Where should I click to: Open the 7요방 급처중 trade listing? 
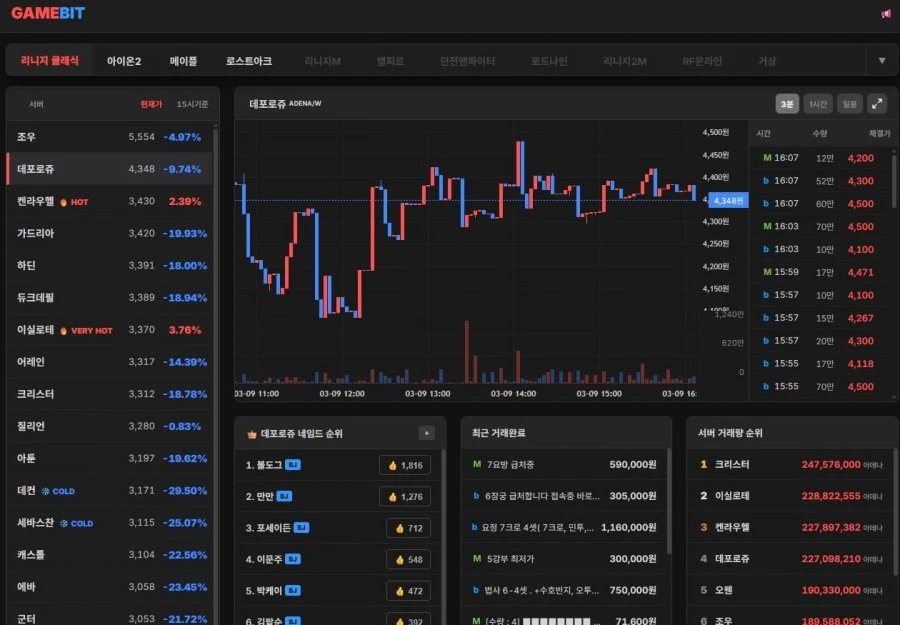point(564,464)
